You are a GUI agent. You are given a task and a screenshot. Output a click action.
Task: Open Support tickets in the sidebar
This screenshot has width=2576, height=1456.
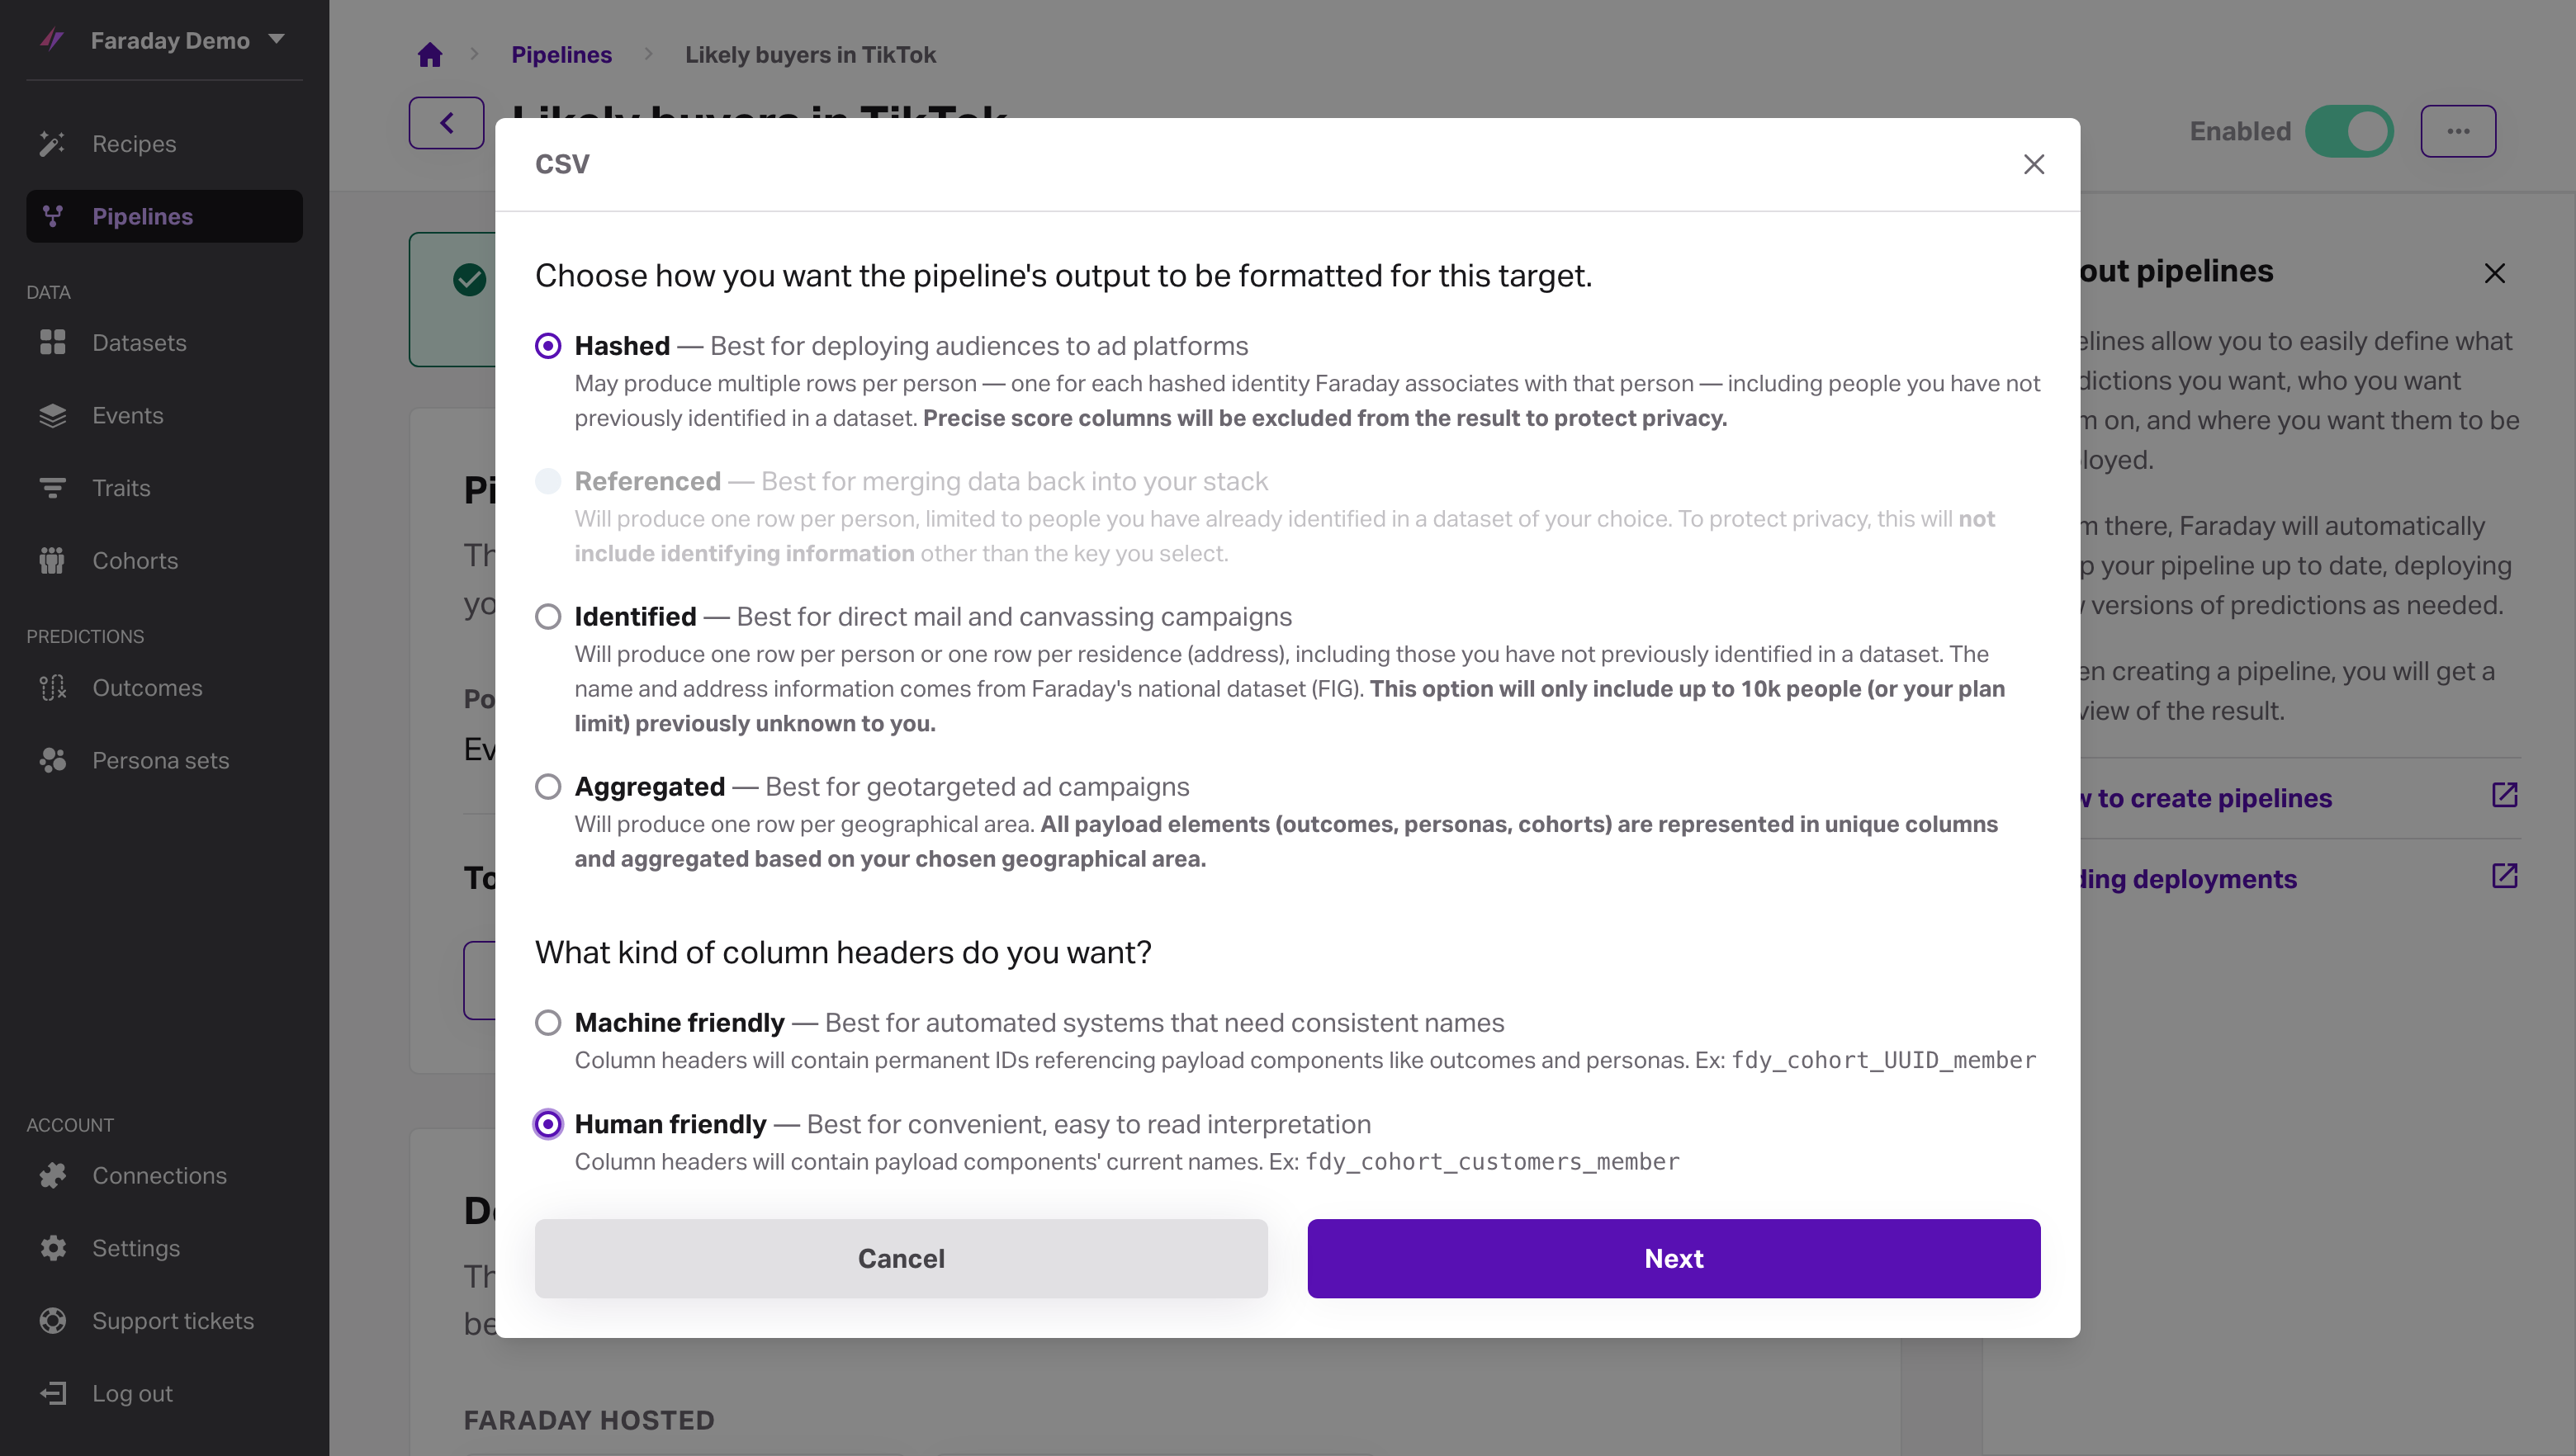click(x=164, y=1321)
